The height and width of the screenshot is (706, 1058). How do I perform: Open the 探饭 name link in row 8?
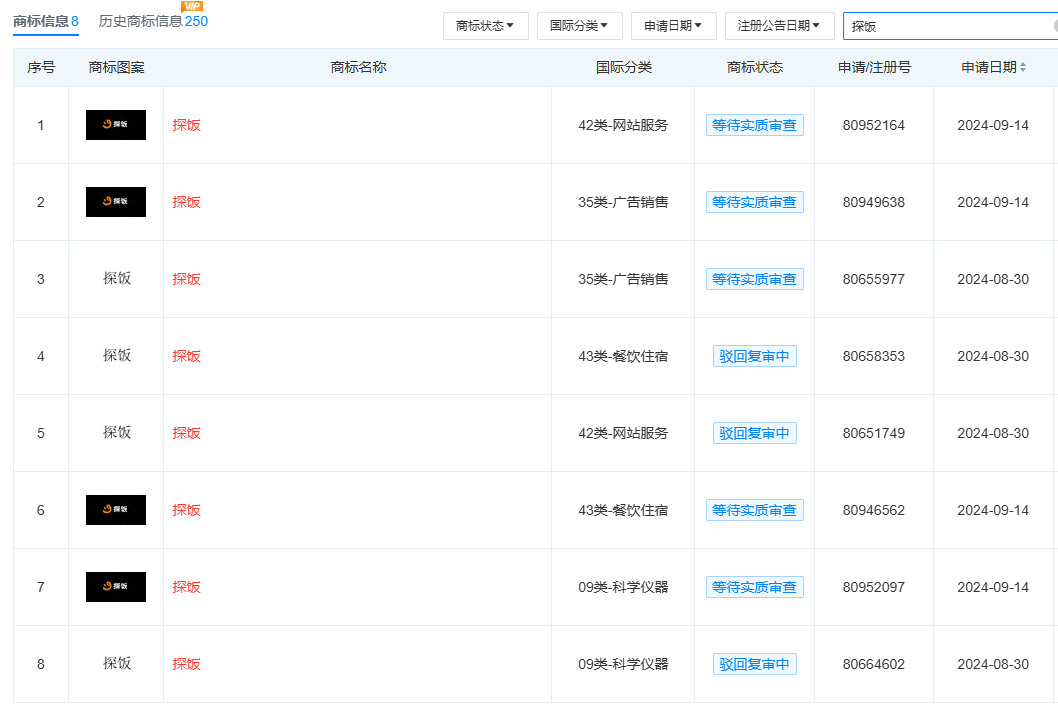[186, 663]
